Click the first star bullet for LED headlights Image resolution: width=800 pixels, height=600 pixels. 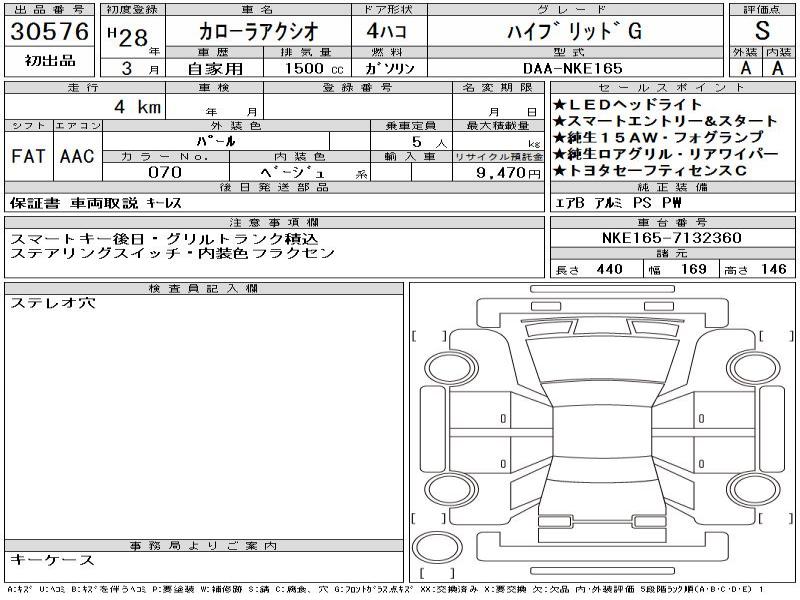pyautogui.click(x=559, y=105)
